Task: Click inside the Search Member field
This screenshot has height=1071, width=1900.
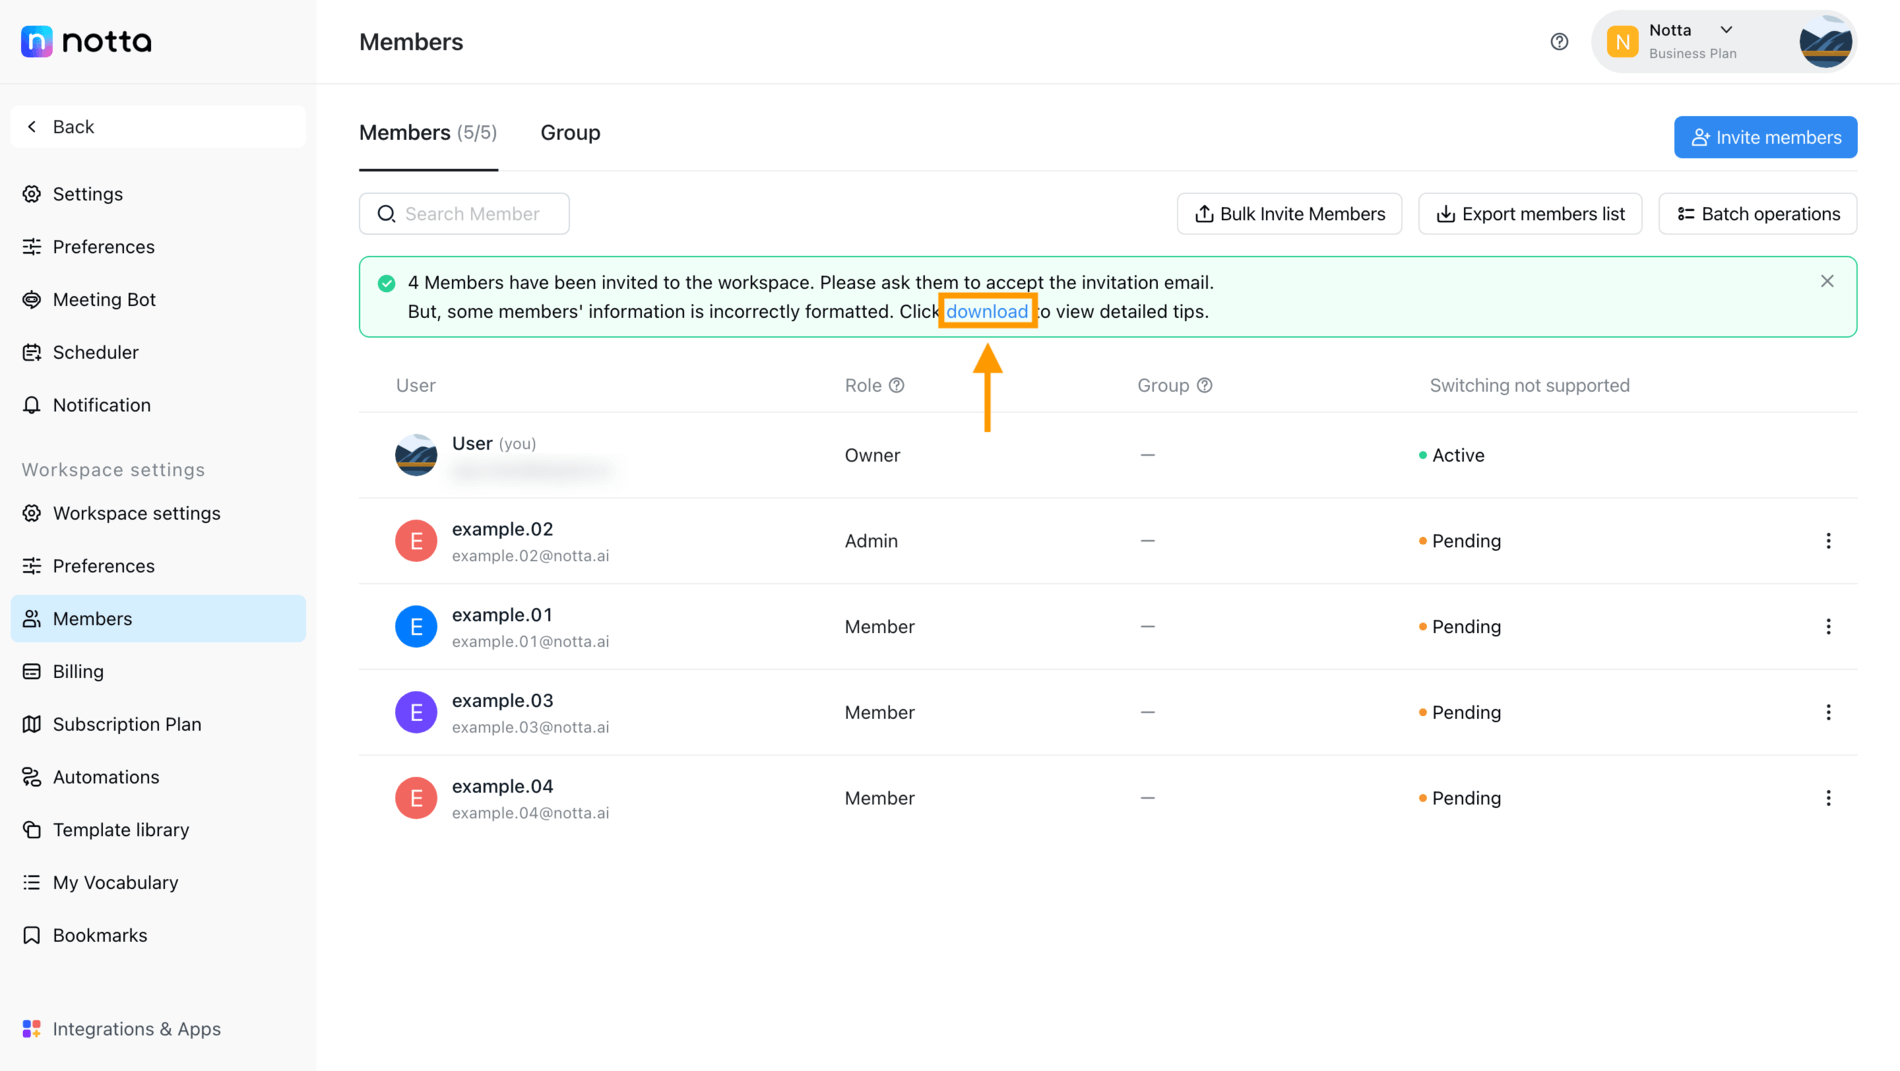Action: [x=464, y=213]
